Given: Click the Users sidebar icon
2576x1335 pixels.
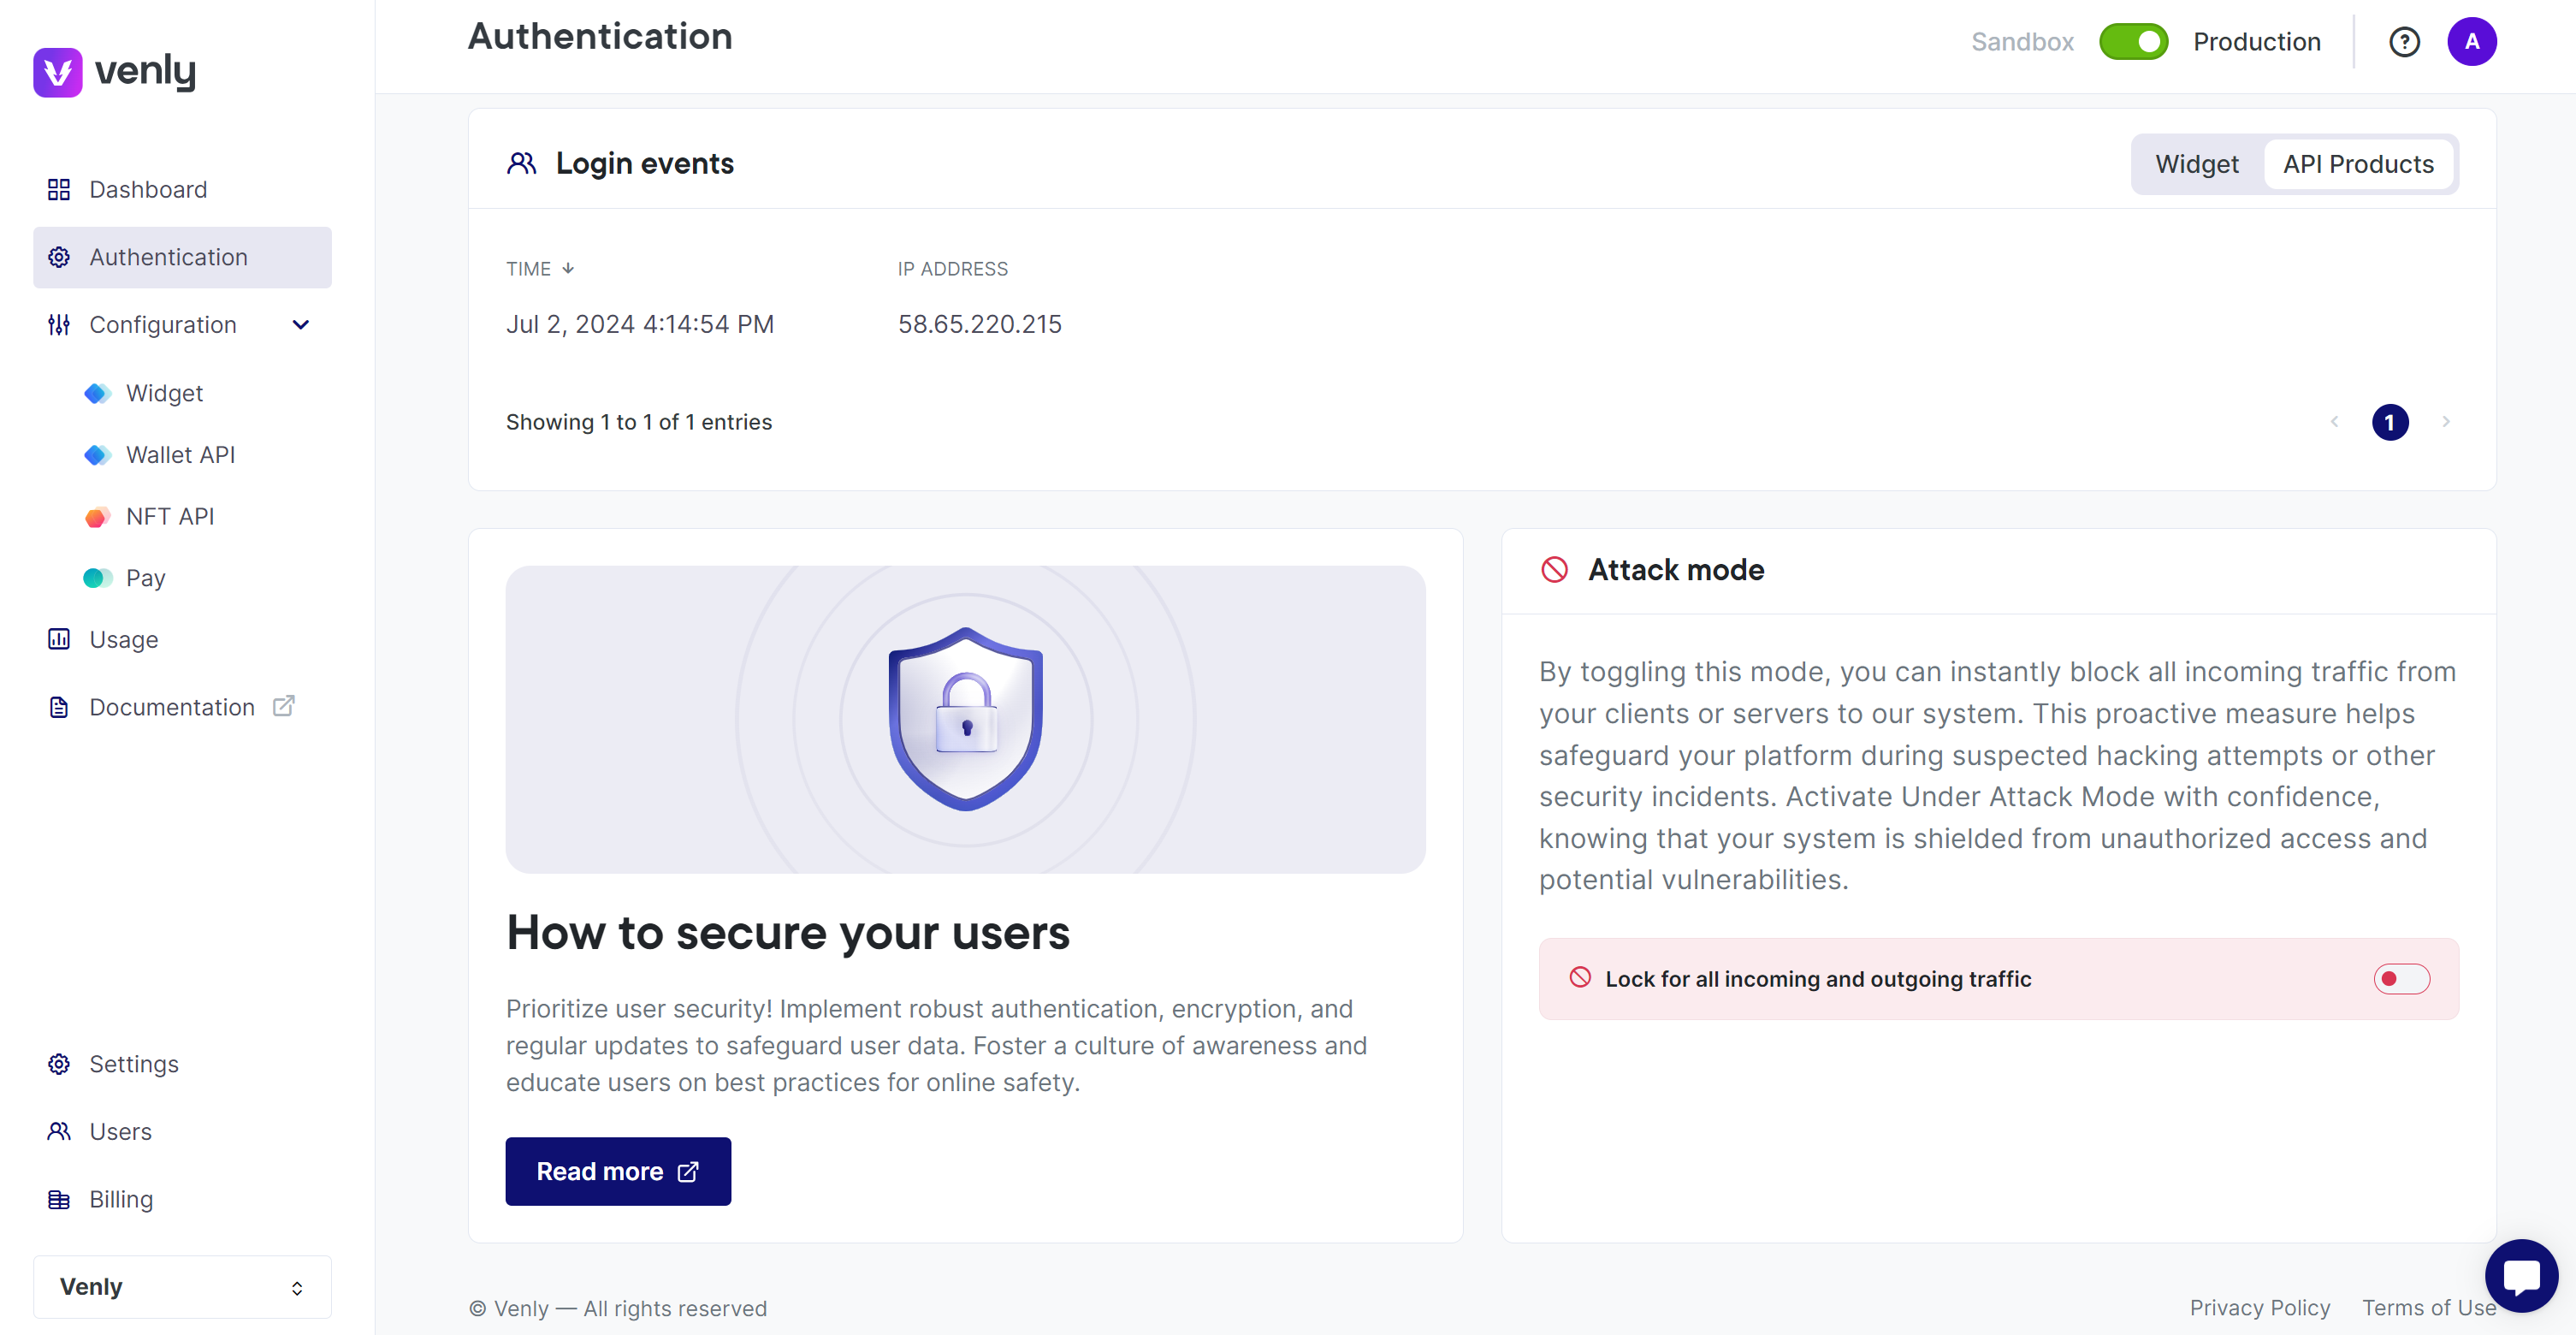Looking at the screenshot, I should (60, 1130).
